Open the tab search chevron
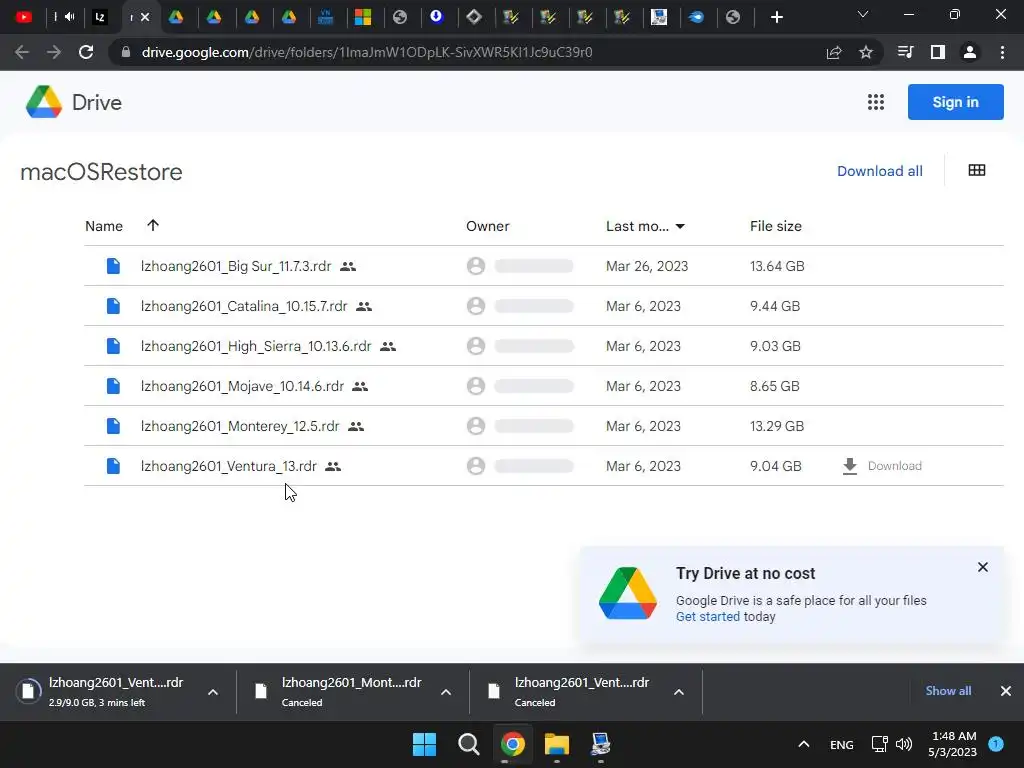 coord(863,14)
